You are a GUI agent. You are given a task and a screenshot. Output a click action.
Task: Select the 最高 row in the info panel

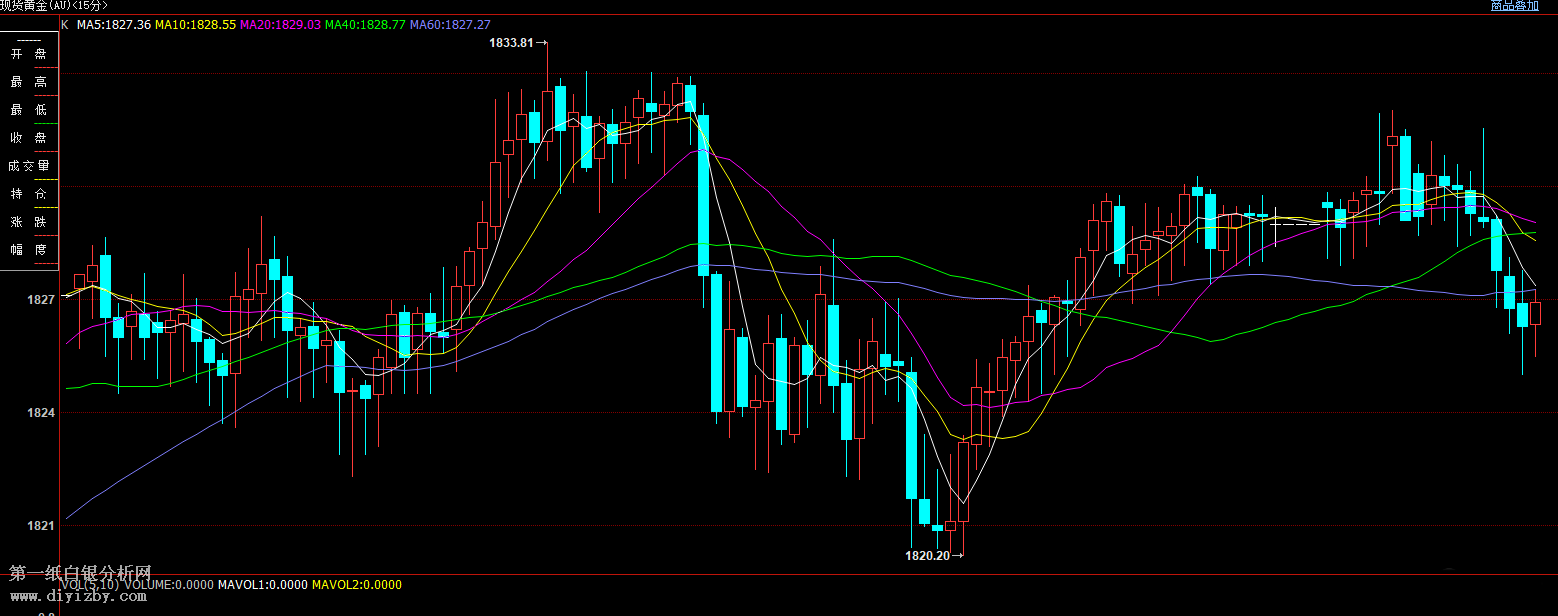point(29,82)
